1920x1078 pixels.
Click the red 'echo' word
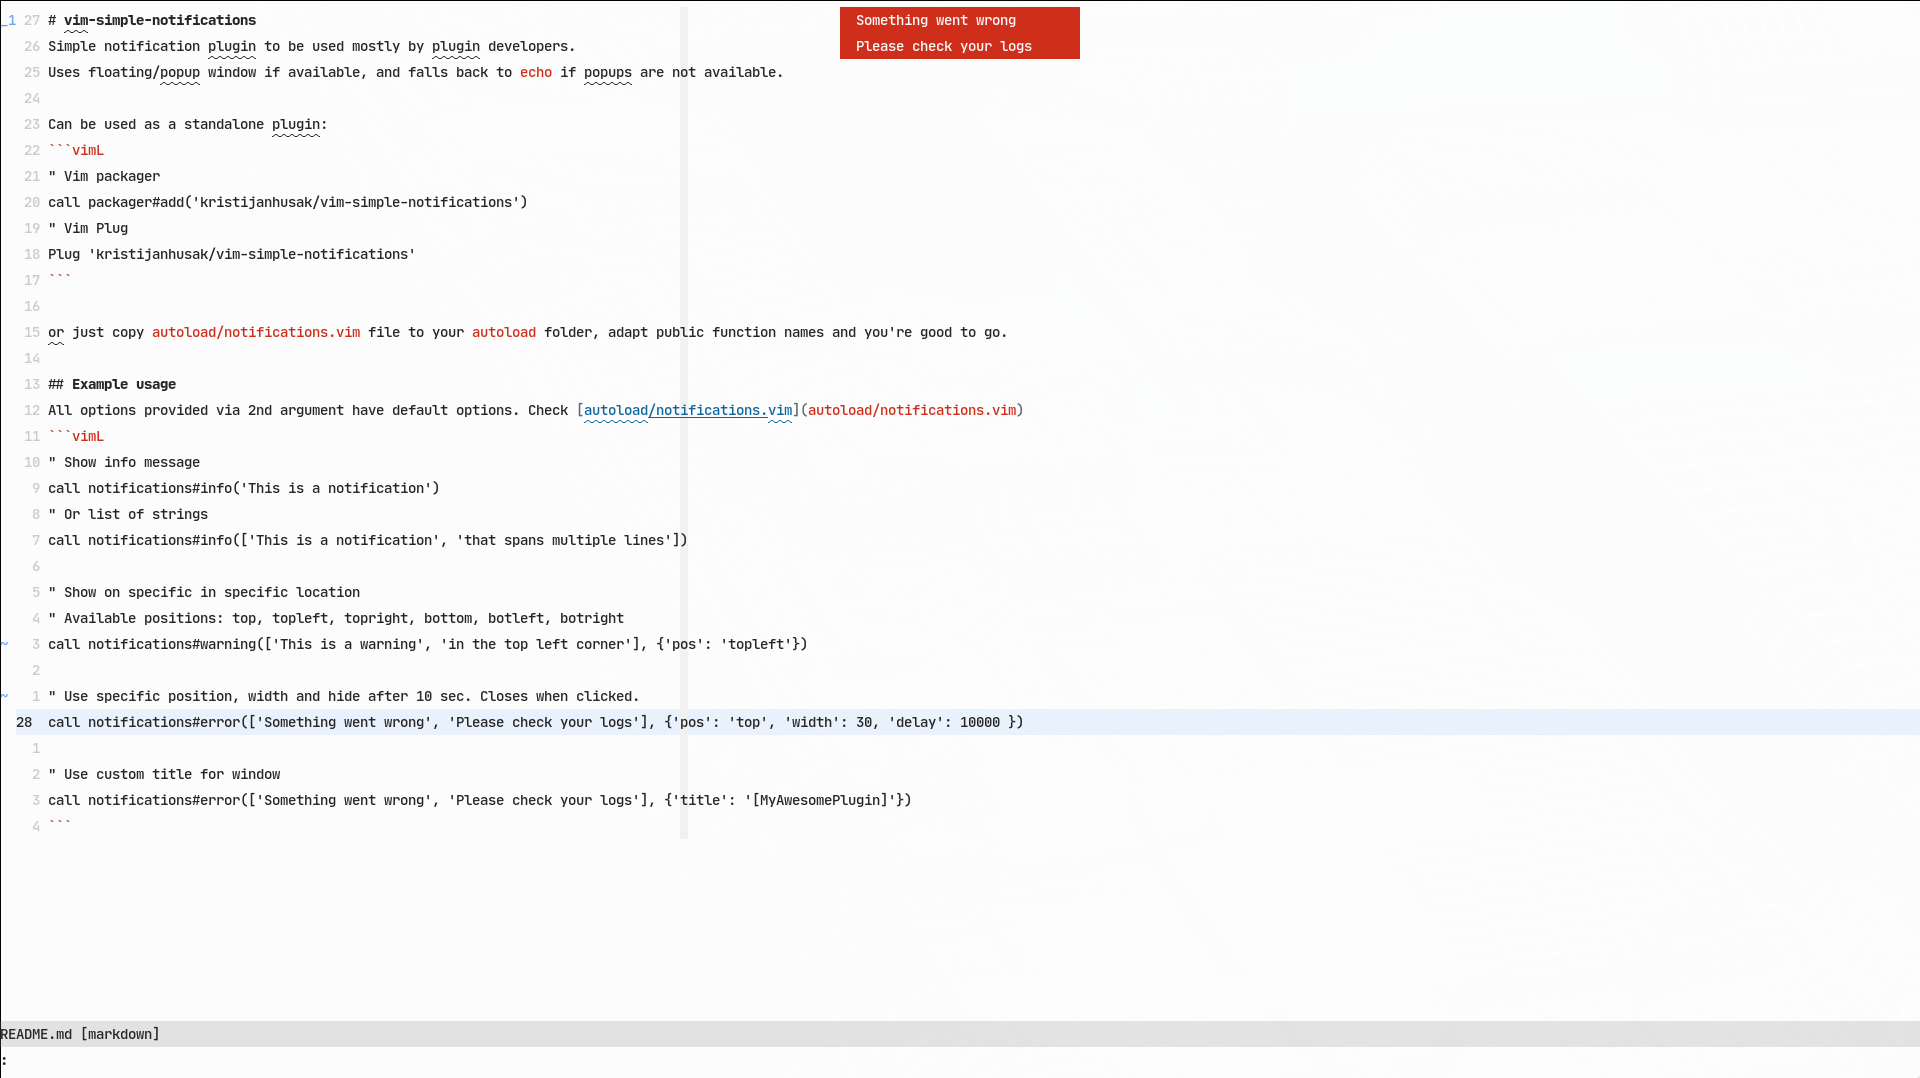535,72
